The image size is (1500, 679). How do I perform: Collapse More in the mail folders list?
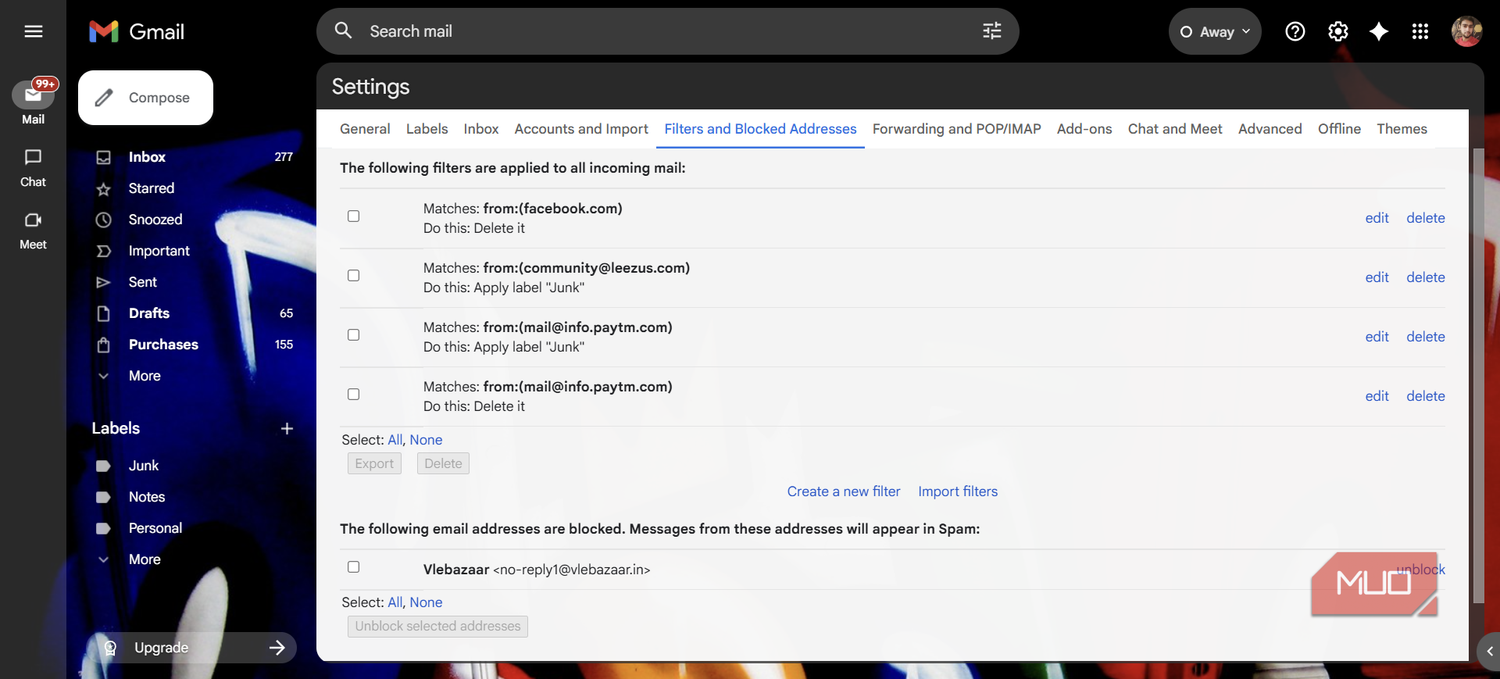point(143,375)
